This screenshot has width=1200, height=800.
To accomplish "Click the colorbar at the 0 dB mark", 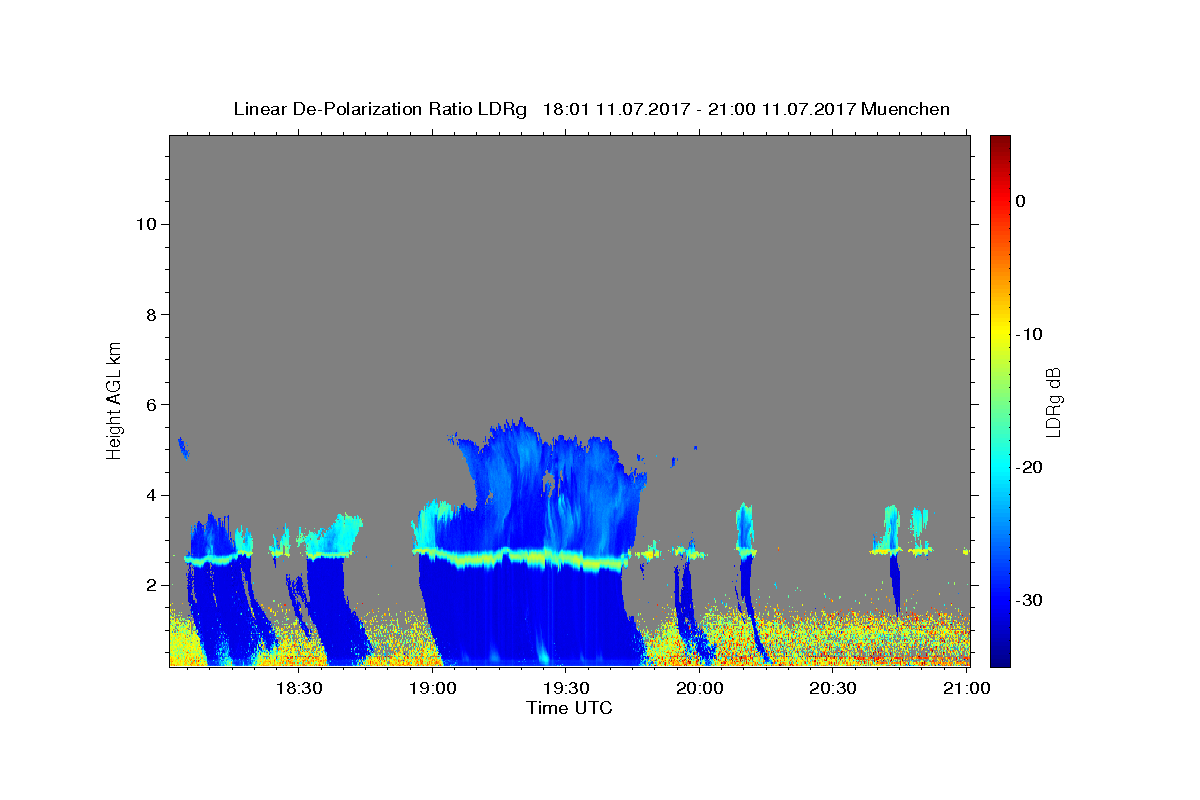I will pyautogui.click(x=1000, y=201).
